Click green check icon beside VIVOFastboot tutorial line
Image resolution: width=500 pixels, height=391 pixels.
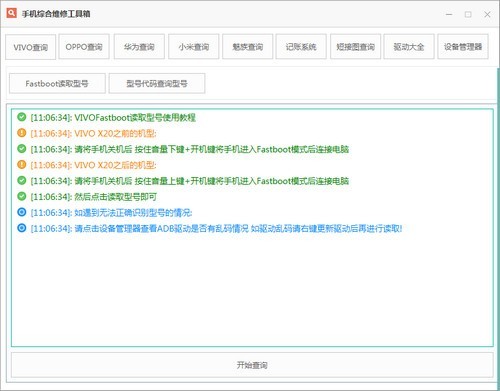point(22,117)
